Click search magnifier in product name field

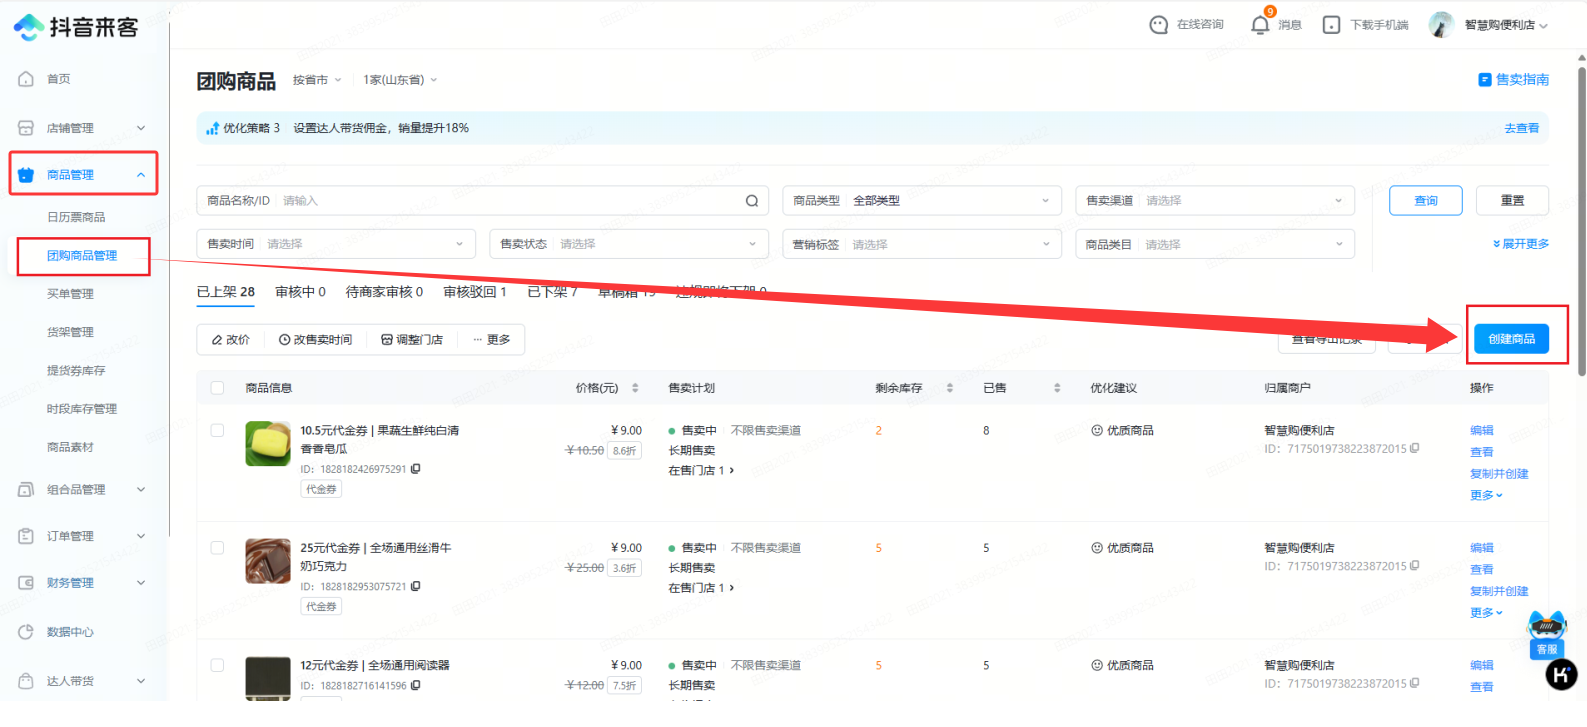(752, 201)
